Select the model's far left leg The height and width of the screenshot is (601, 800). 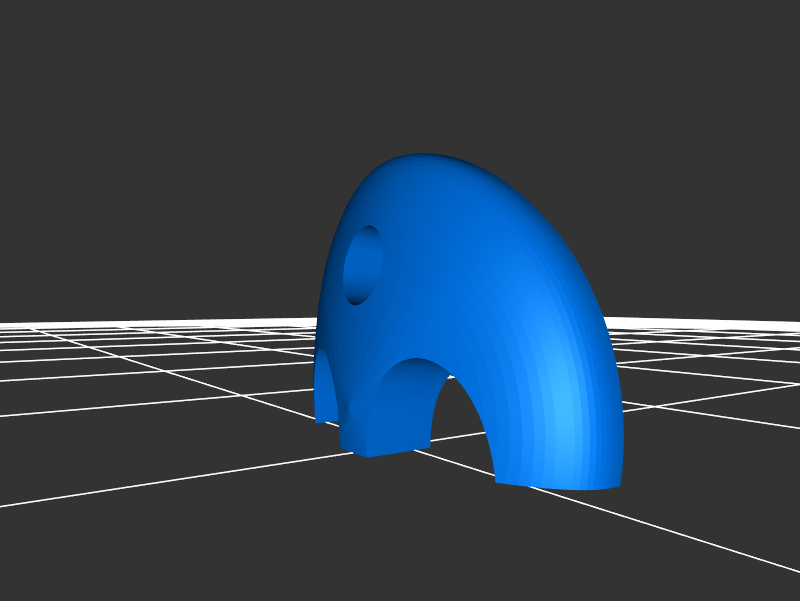pos(322,400)
